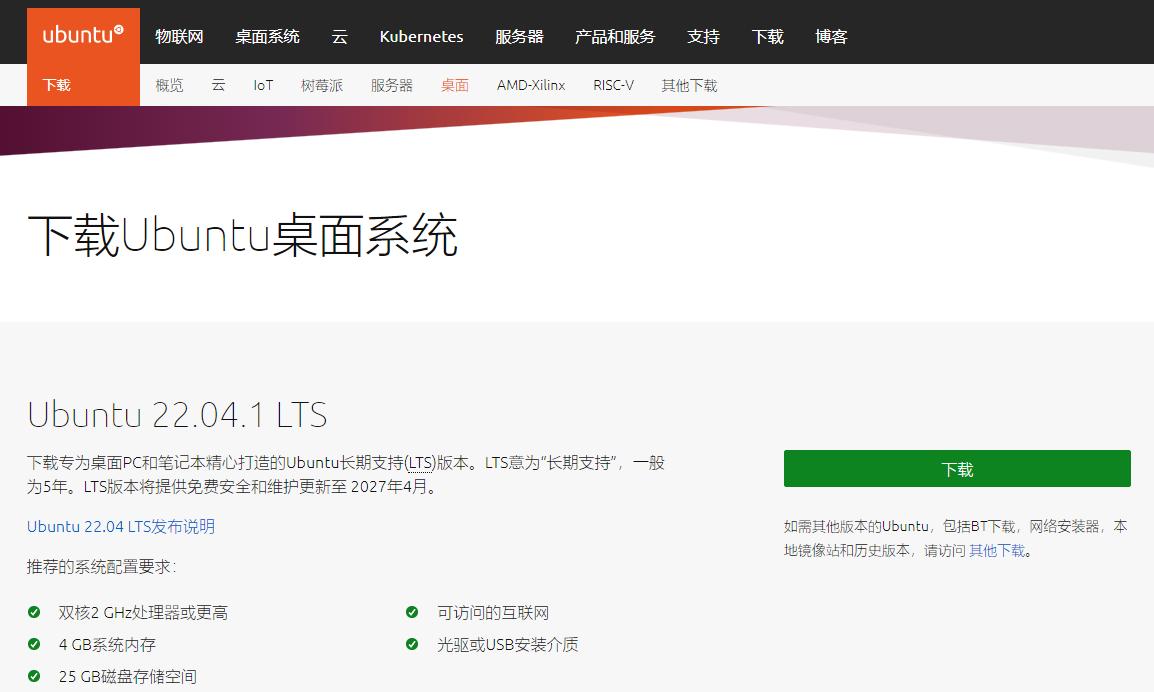Open the 物联网 menu item
The width and height of the screenshot is (1154, 692).
[180, 36]
